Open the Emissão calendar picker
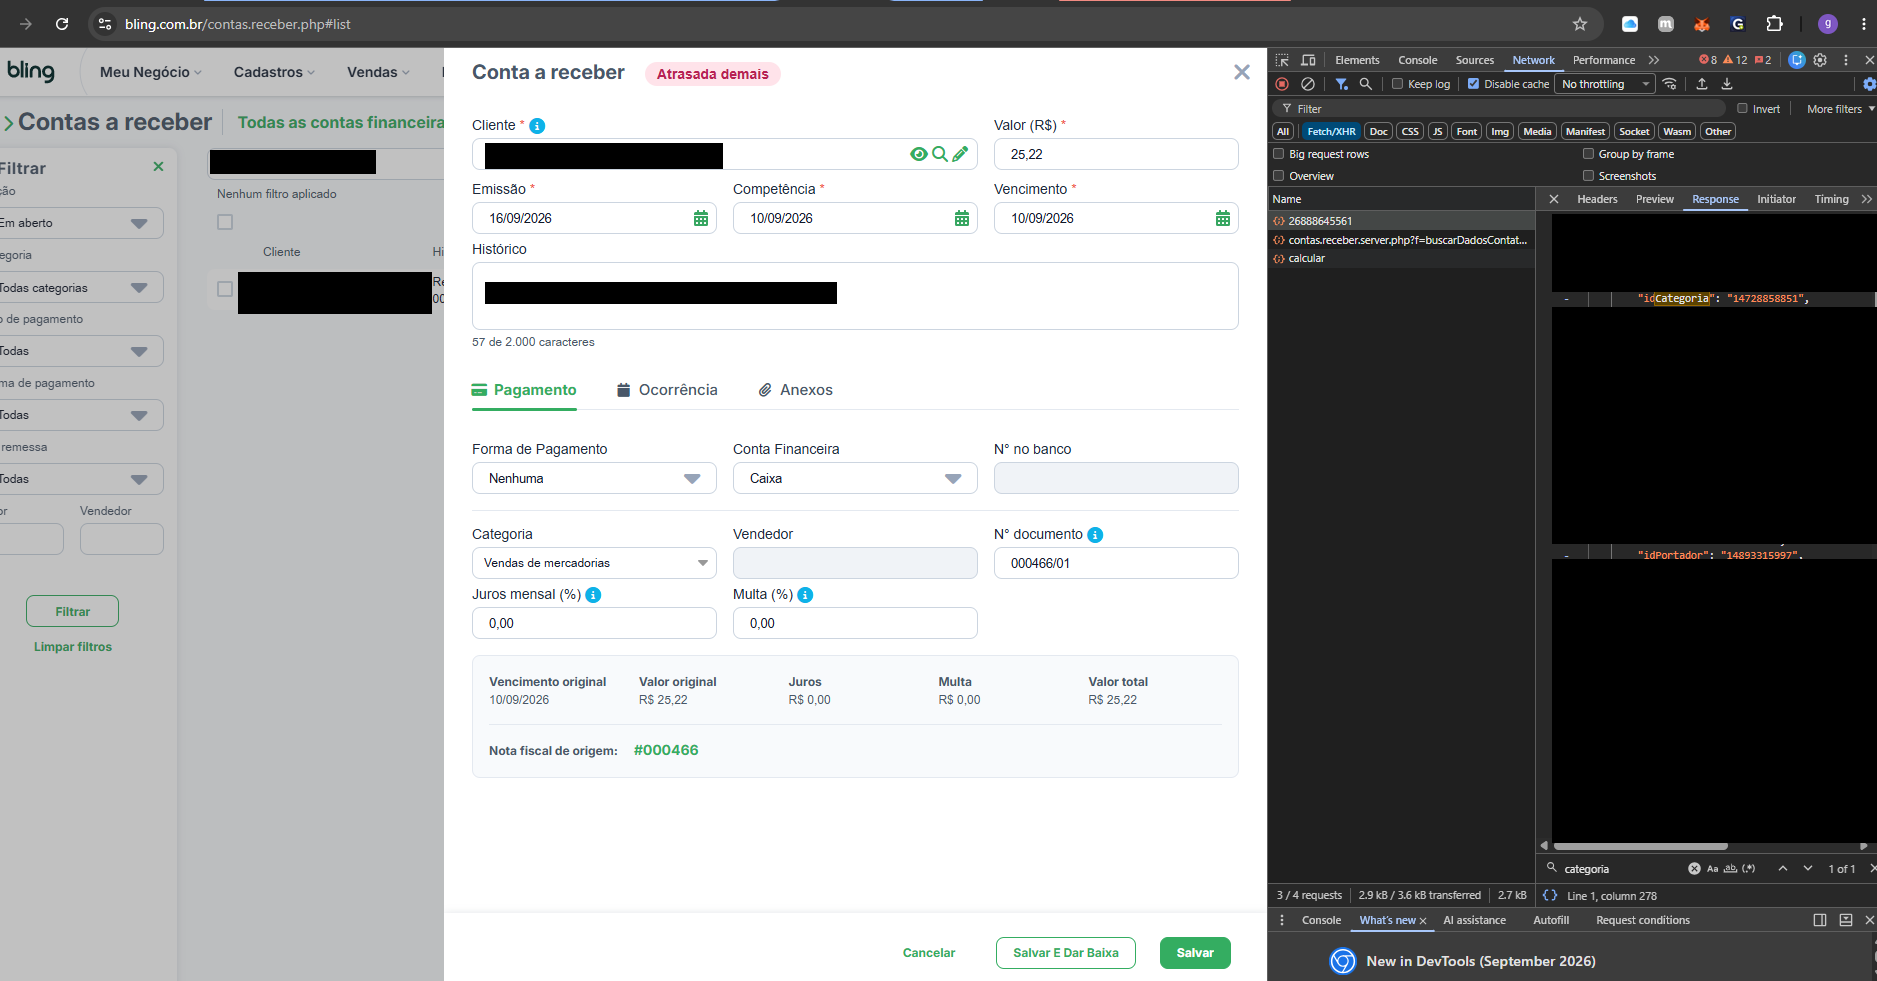Screen dimensions: 1877x981 click(x=701, y=218)
